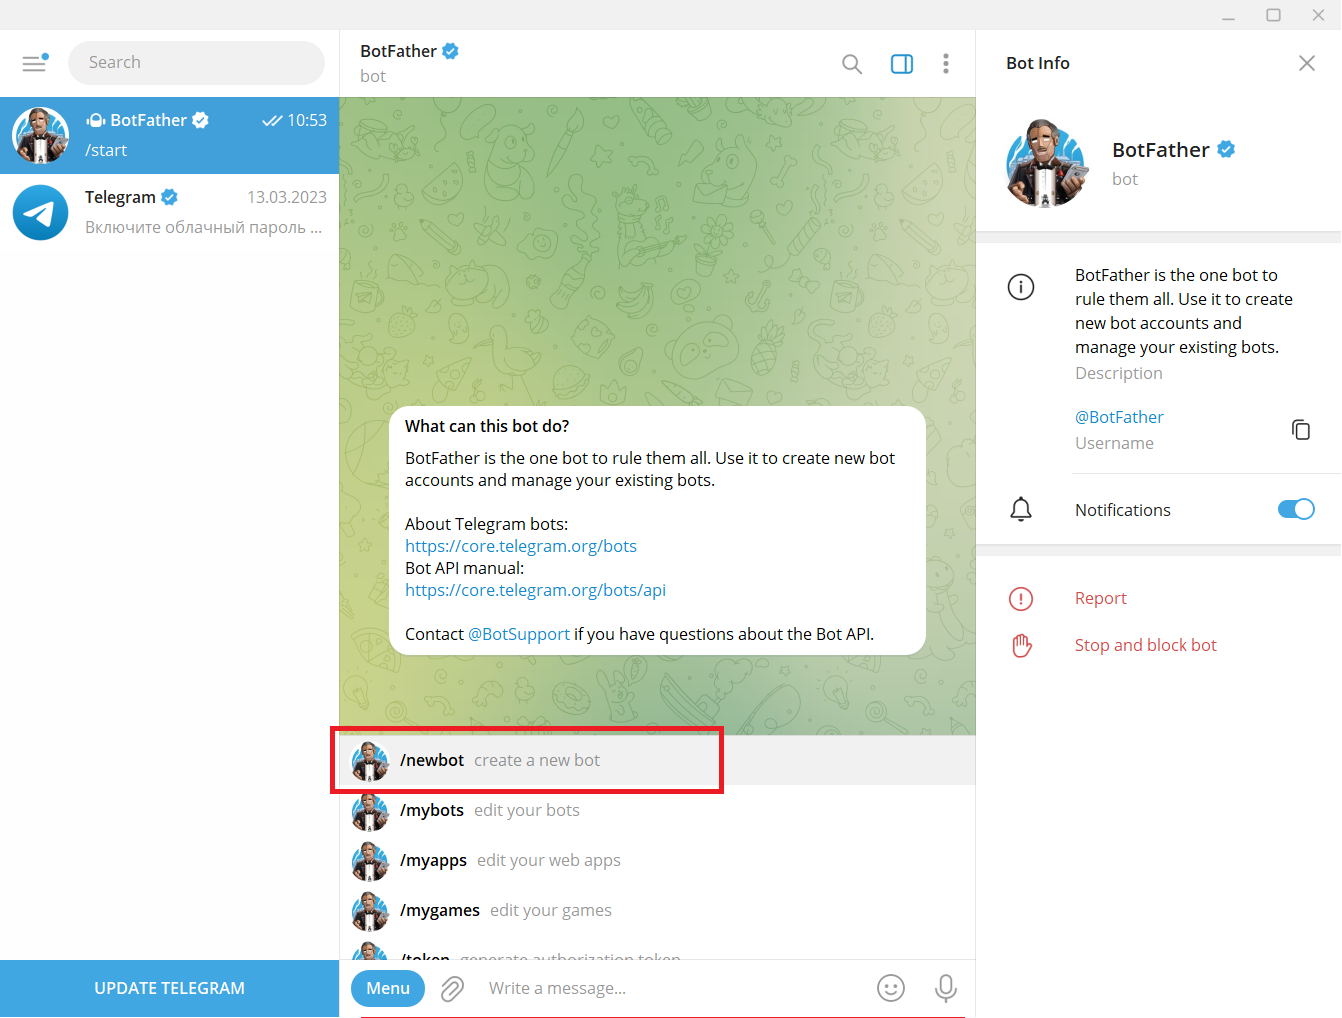This screenshot has width=1342, height=1018.
Task: Toggle the side panel icon in header
Action: click(x=902, y=64)
